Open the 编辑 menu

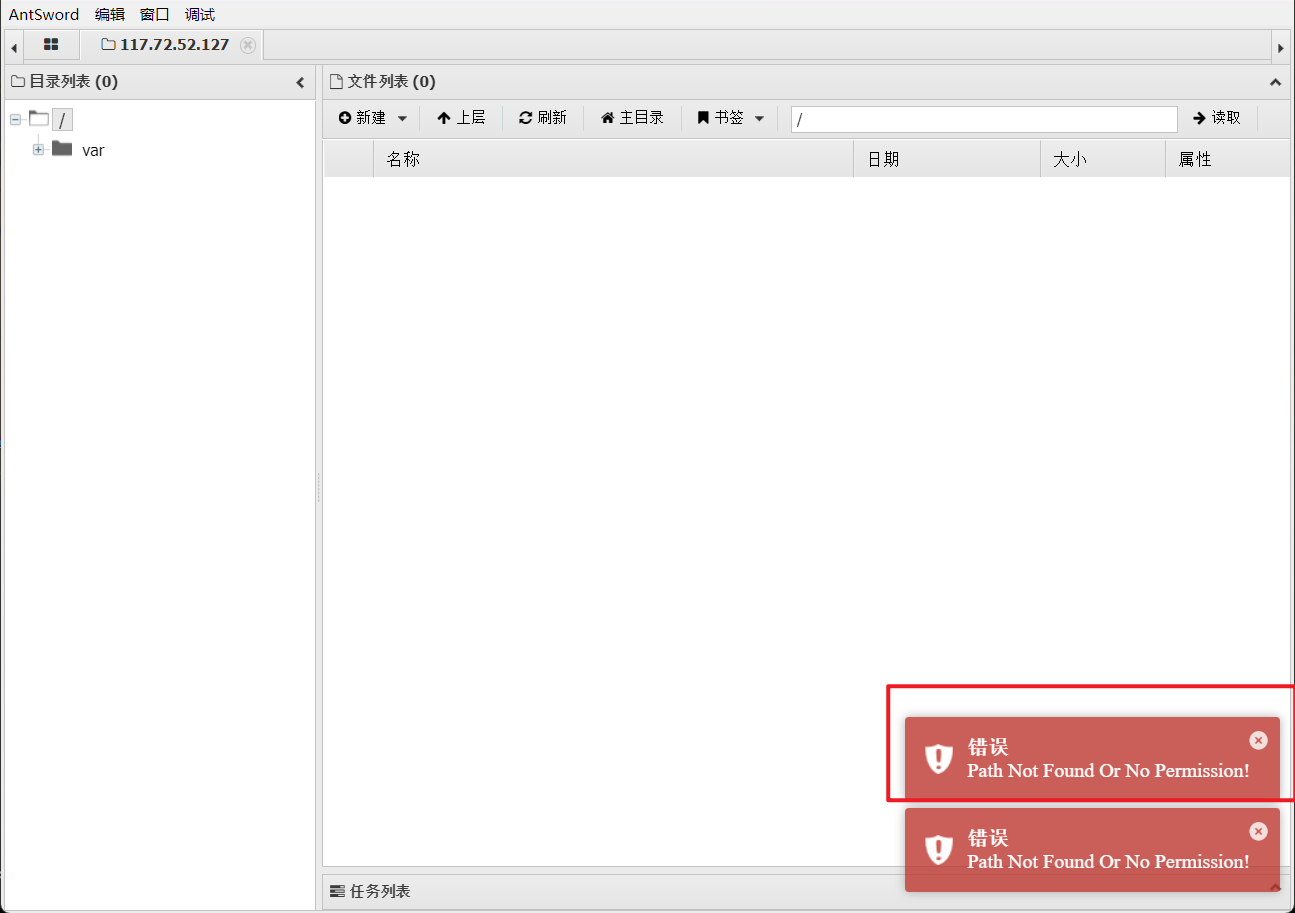click(110, 14)
